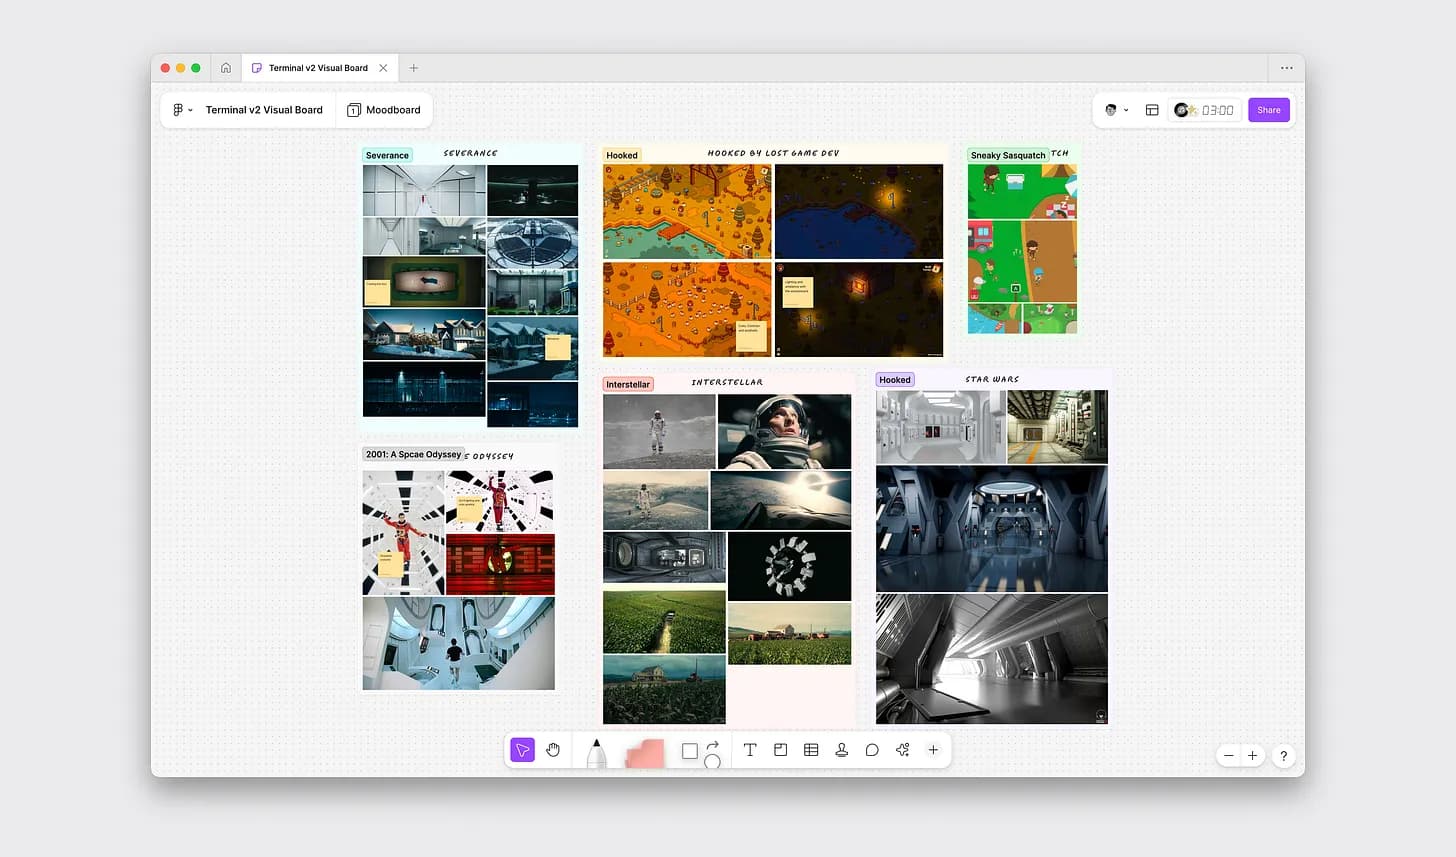Add a comment with the bubble tool
1456x857 pixels.
[872, 750]
